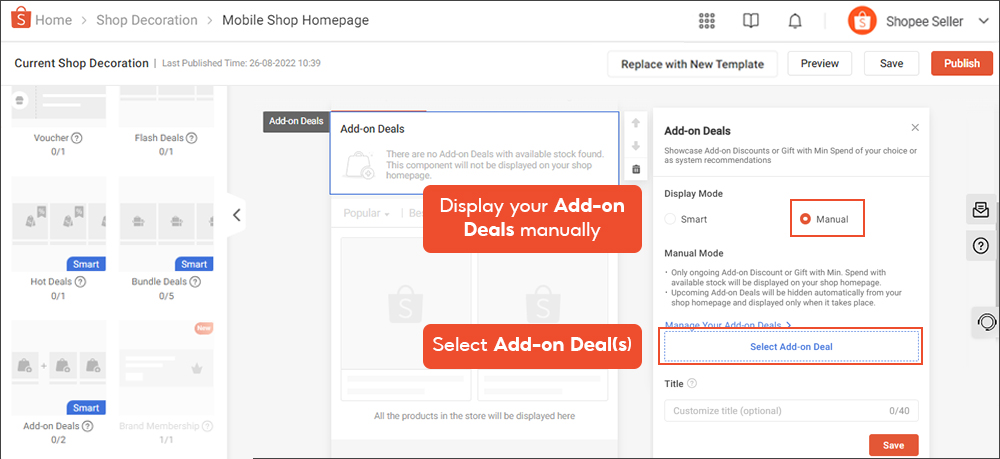Open the apps grid menu icon
Image resolution: width=1000 pixels, height=459 pixels.
click(x=707, y=21)
